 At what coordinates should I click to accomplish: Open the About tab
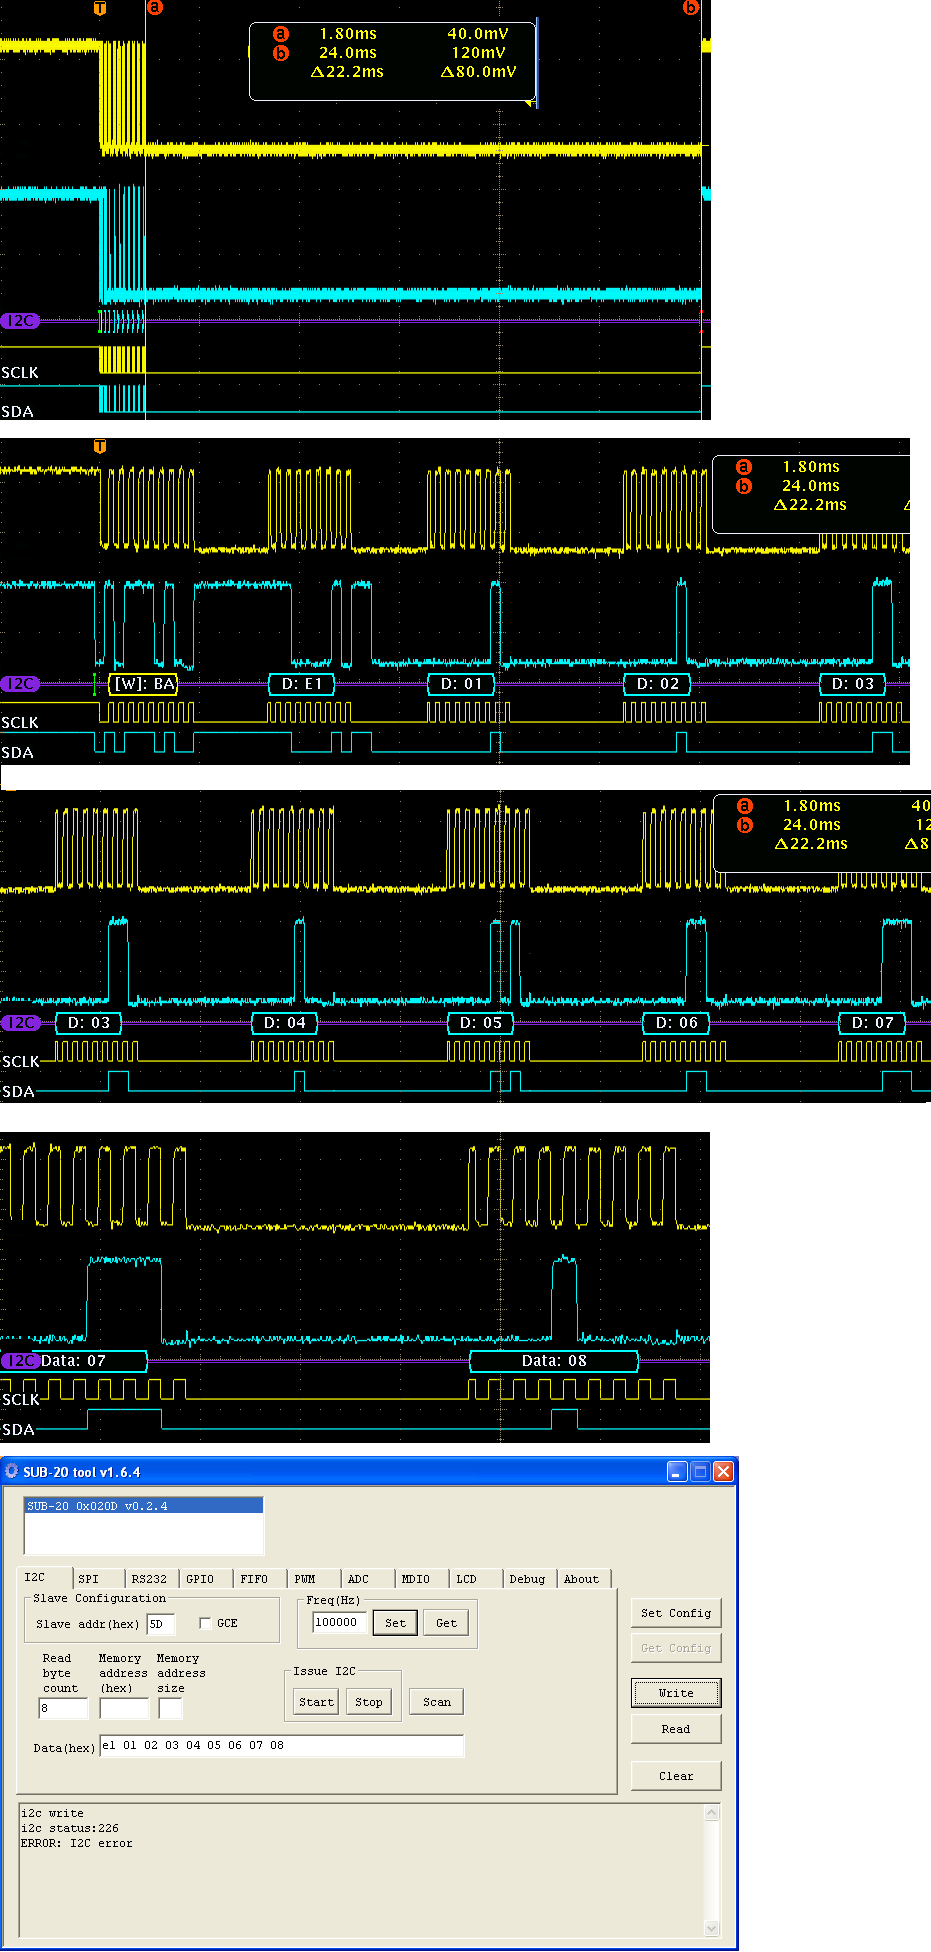582,1579
